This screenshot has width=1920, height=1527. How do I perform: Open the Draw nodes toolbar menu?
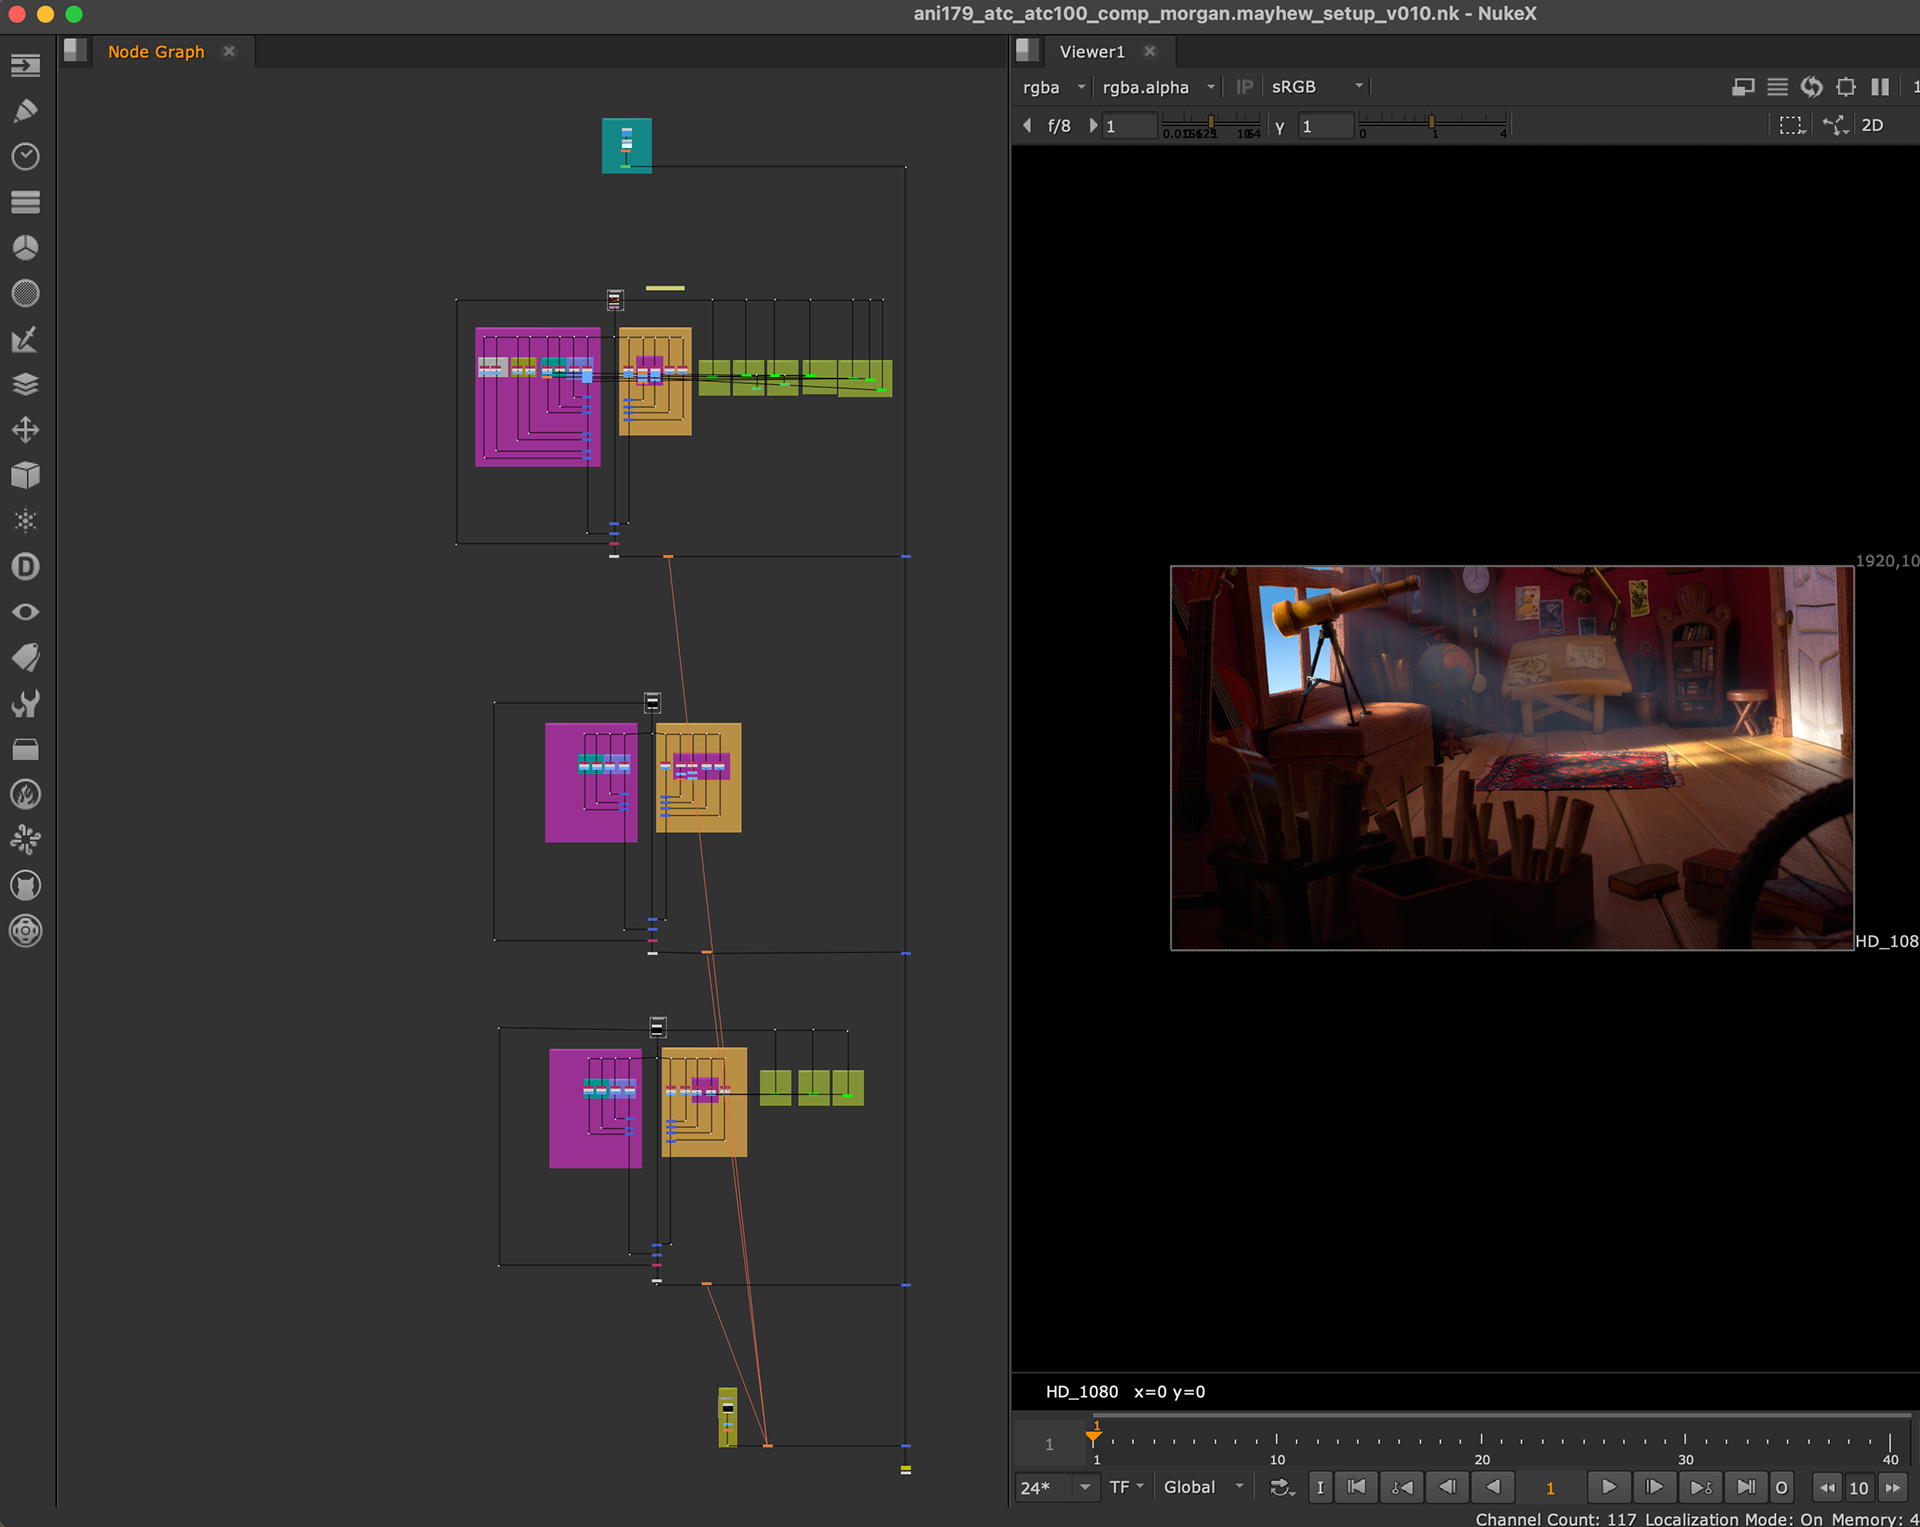tap(26, 111)
